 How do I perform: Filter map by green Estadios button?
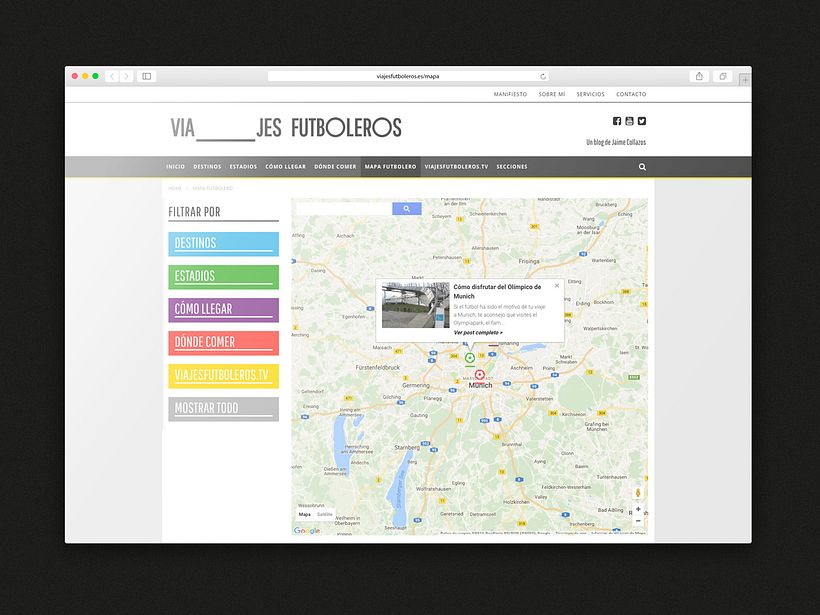click(x=223, y=277)
